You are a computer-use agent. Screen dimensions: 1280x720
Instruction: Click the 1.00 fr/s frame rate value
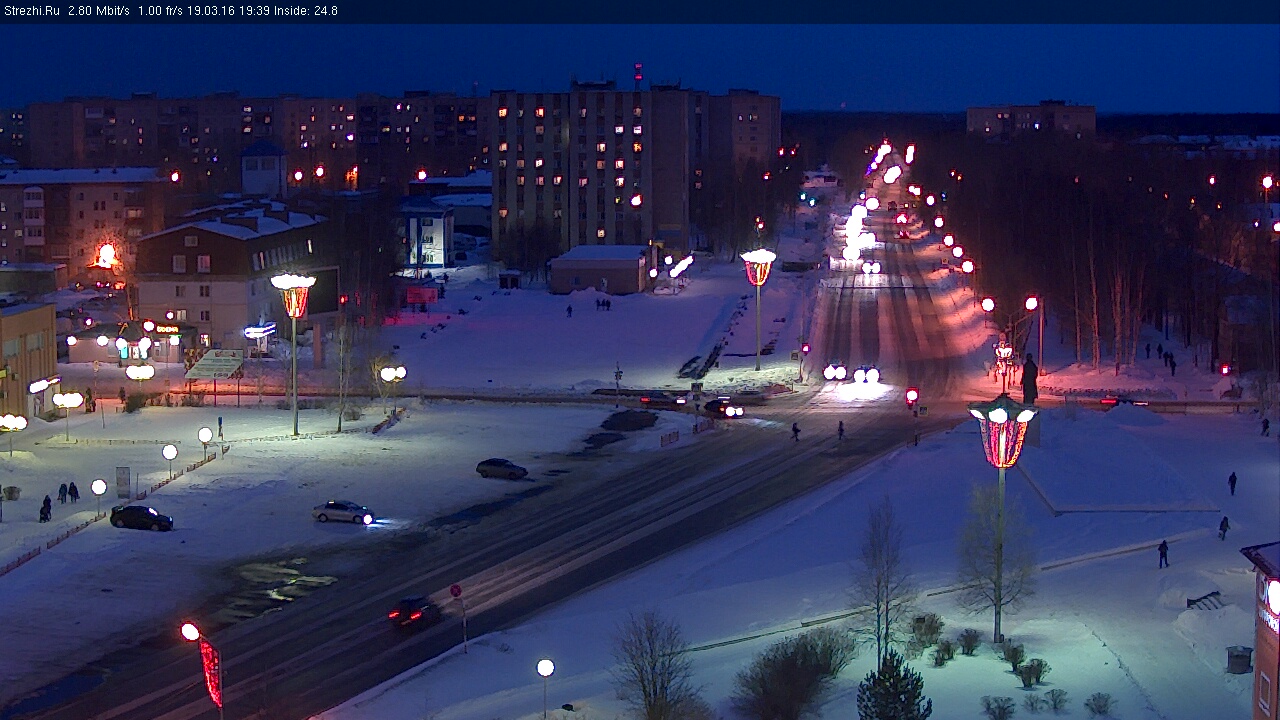point(162,11)
